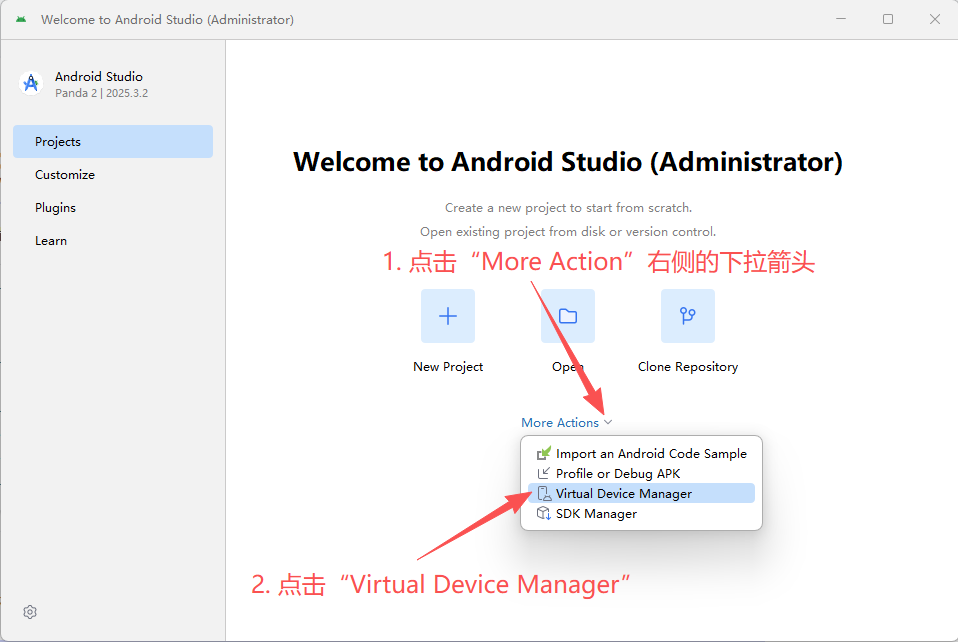Click the Import Android Code Sample icon
This screenshot has height=642, width=958.
coord(544,453)
